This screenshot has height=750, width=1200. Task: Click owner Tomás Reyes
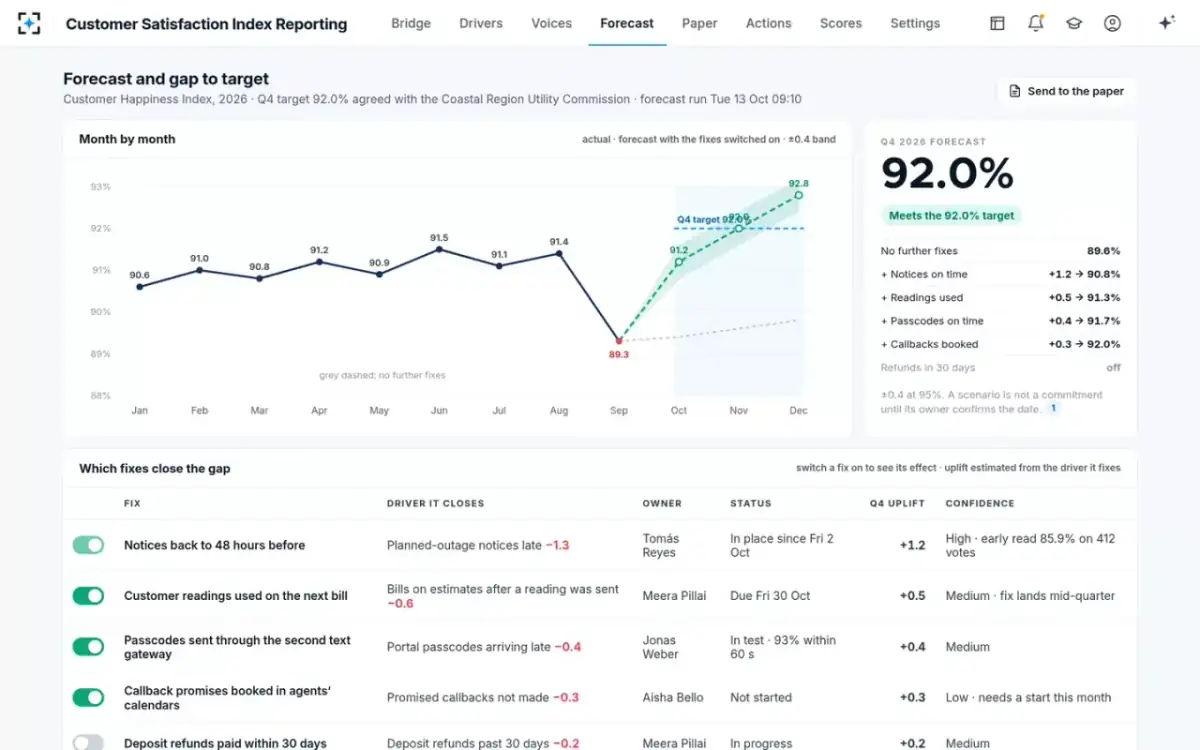click(x=661, y=545)
